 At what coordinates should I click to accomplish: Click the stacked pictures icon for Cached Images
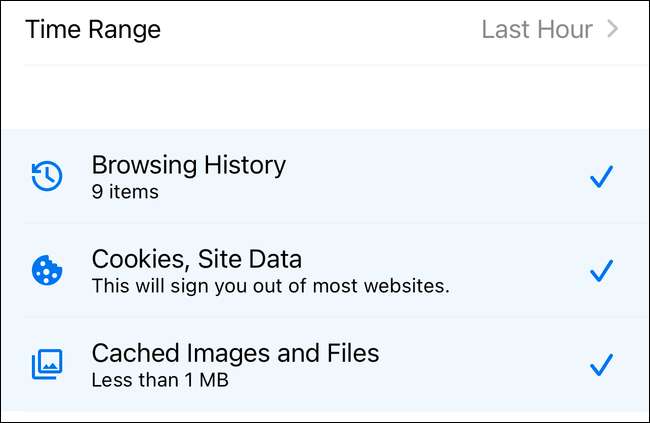[x=46, y=364]
